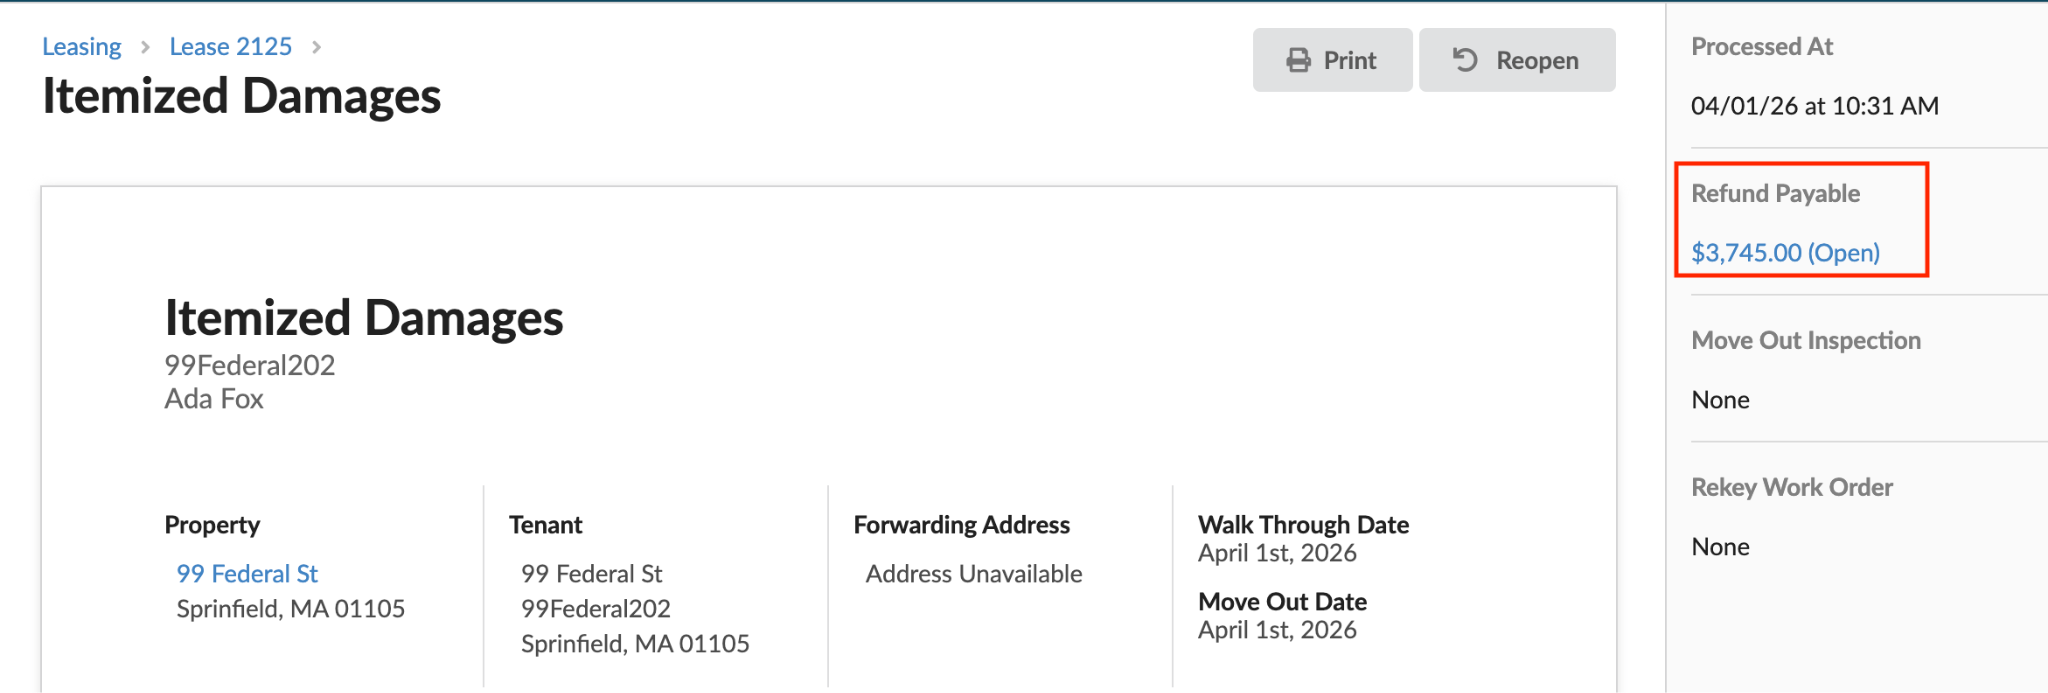Viewport: 2048px width, 693px height.
Task: Click the Processed At timestamp value
Action: coord(1814,106)
